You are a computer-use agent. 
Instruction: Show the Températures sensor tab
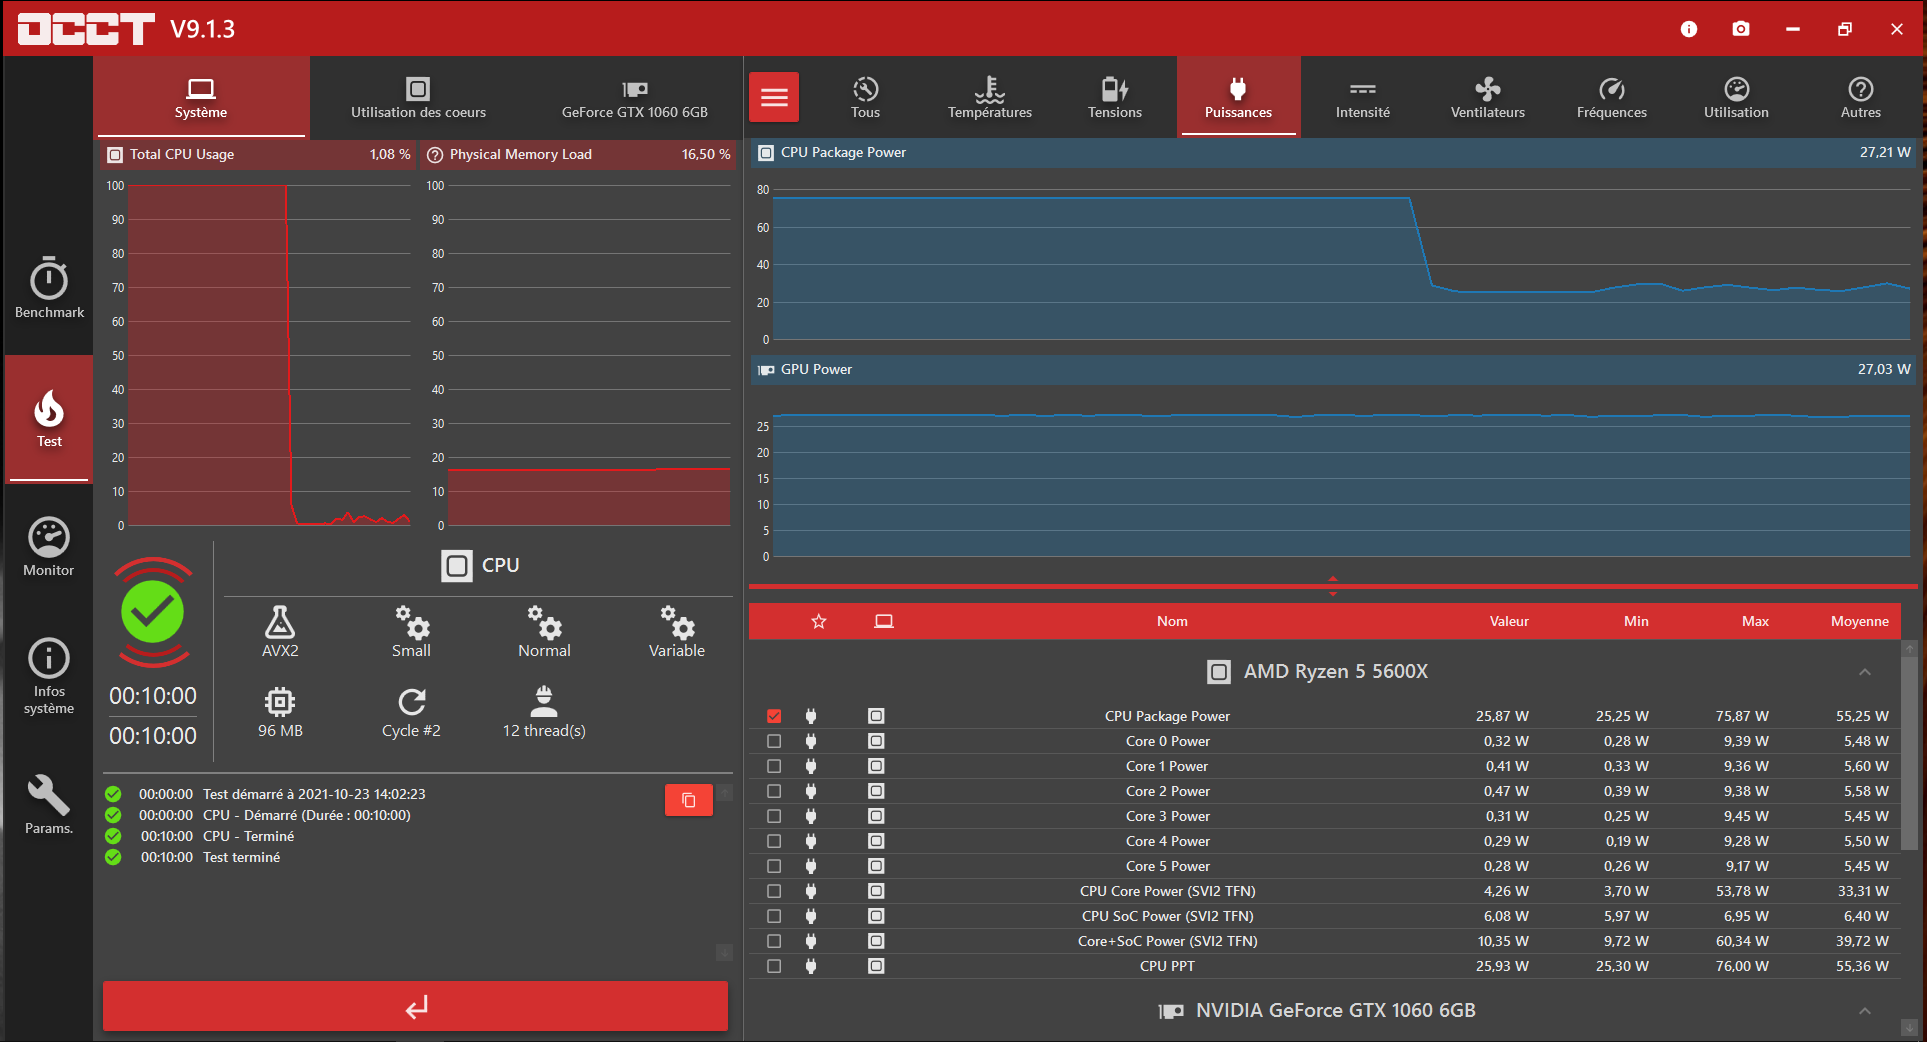pyautogui.click(x=990, y=97)
